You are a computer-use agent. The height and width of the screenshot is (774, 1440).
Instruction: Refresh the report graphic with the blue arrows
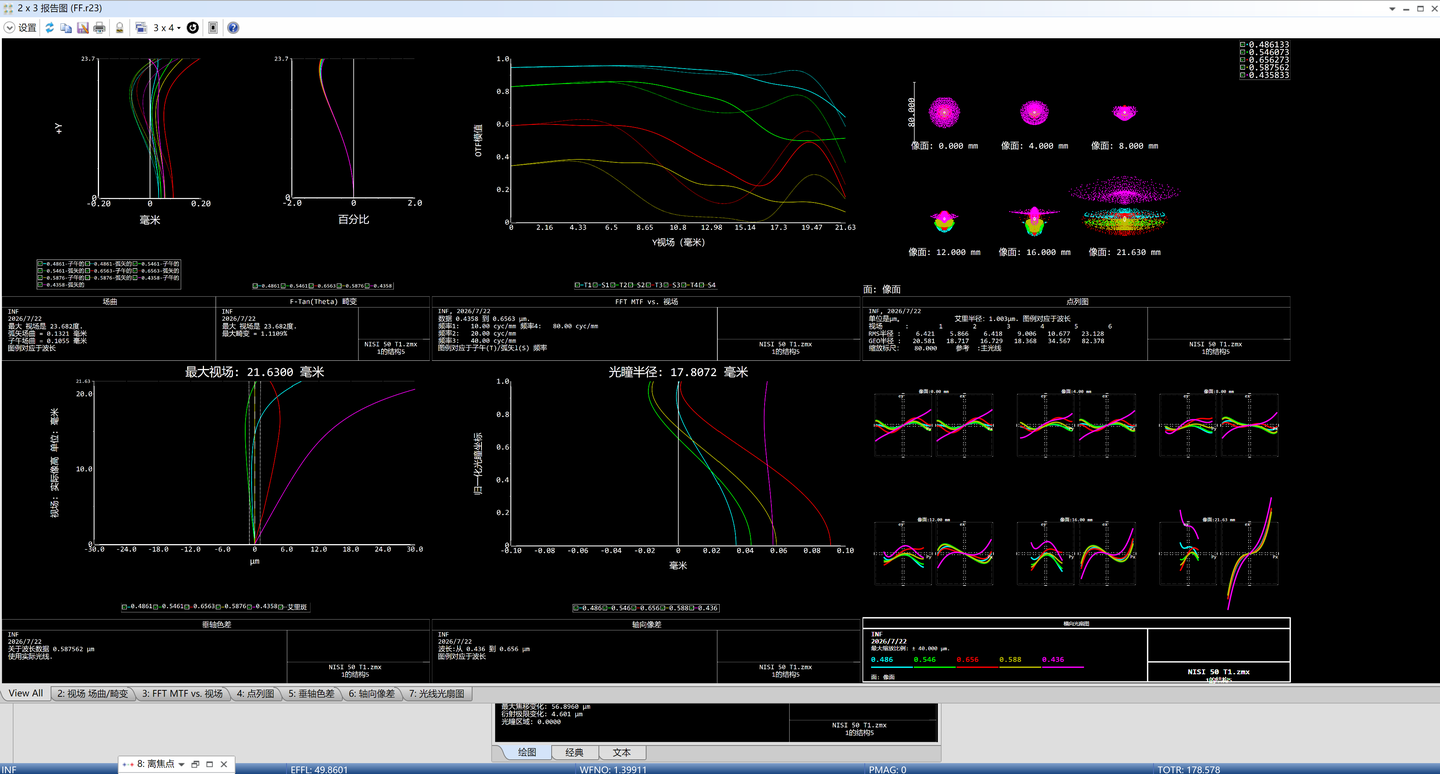50,28
